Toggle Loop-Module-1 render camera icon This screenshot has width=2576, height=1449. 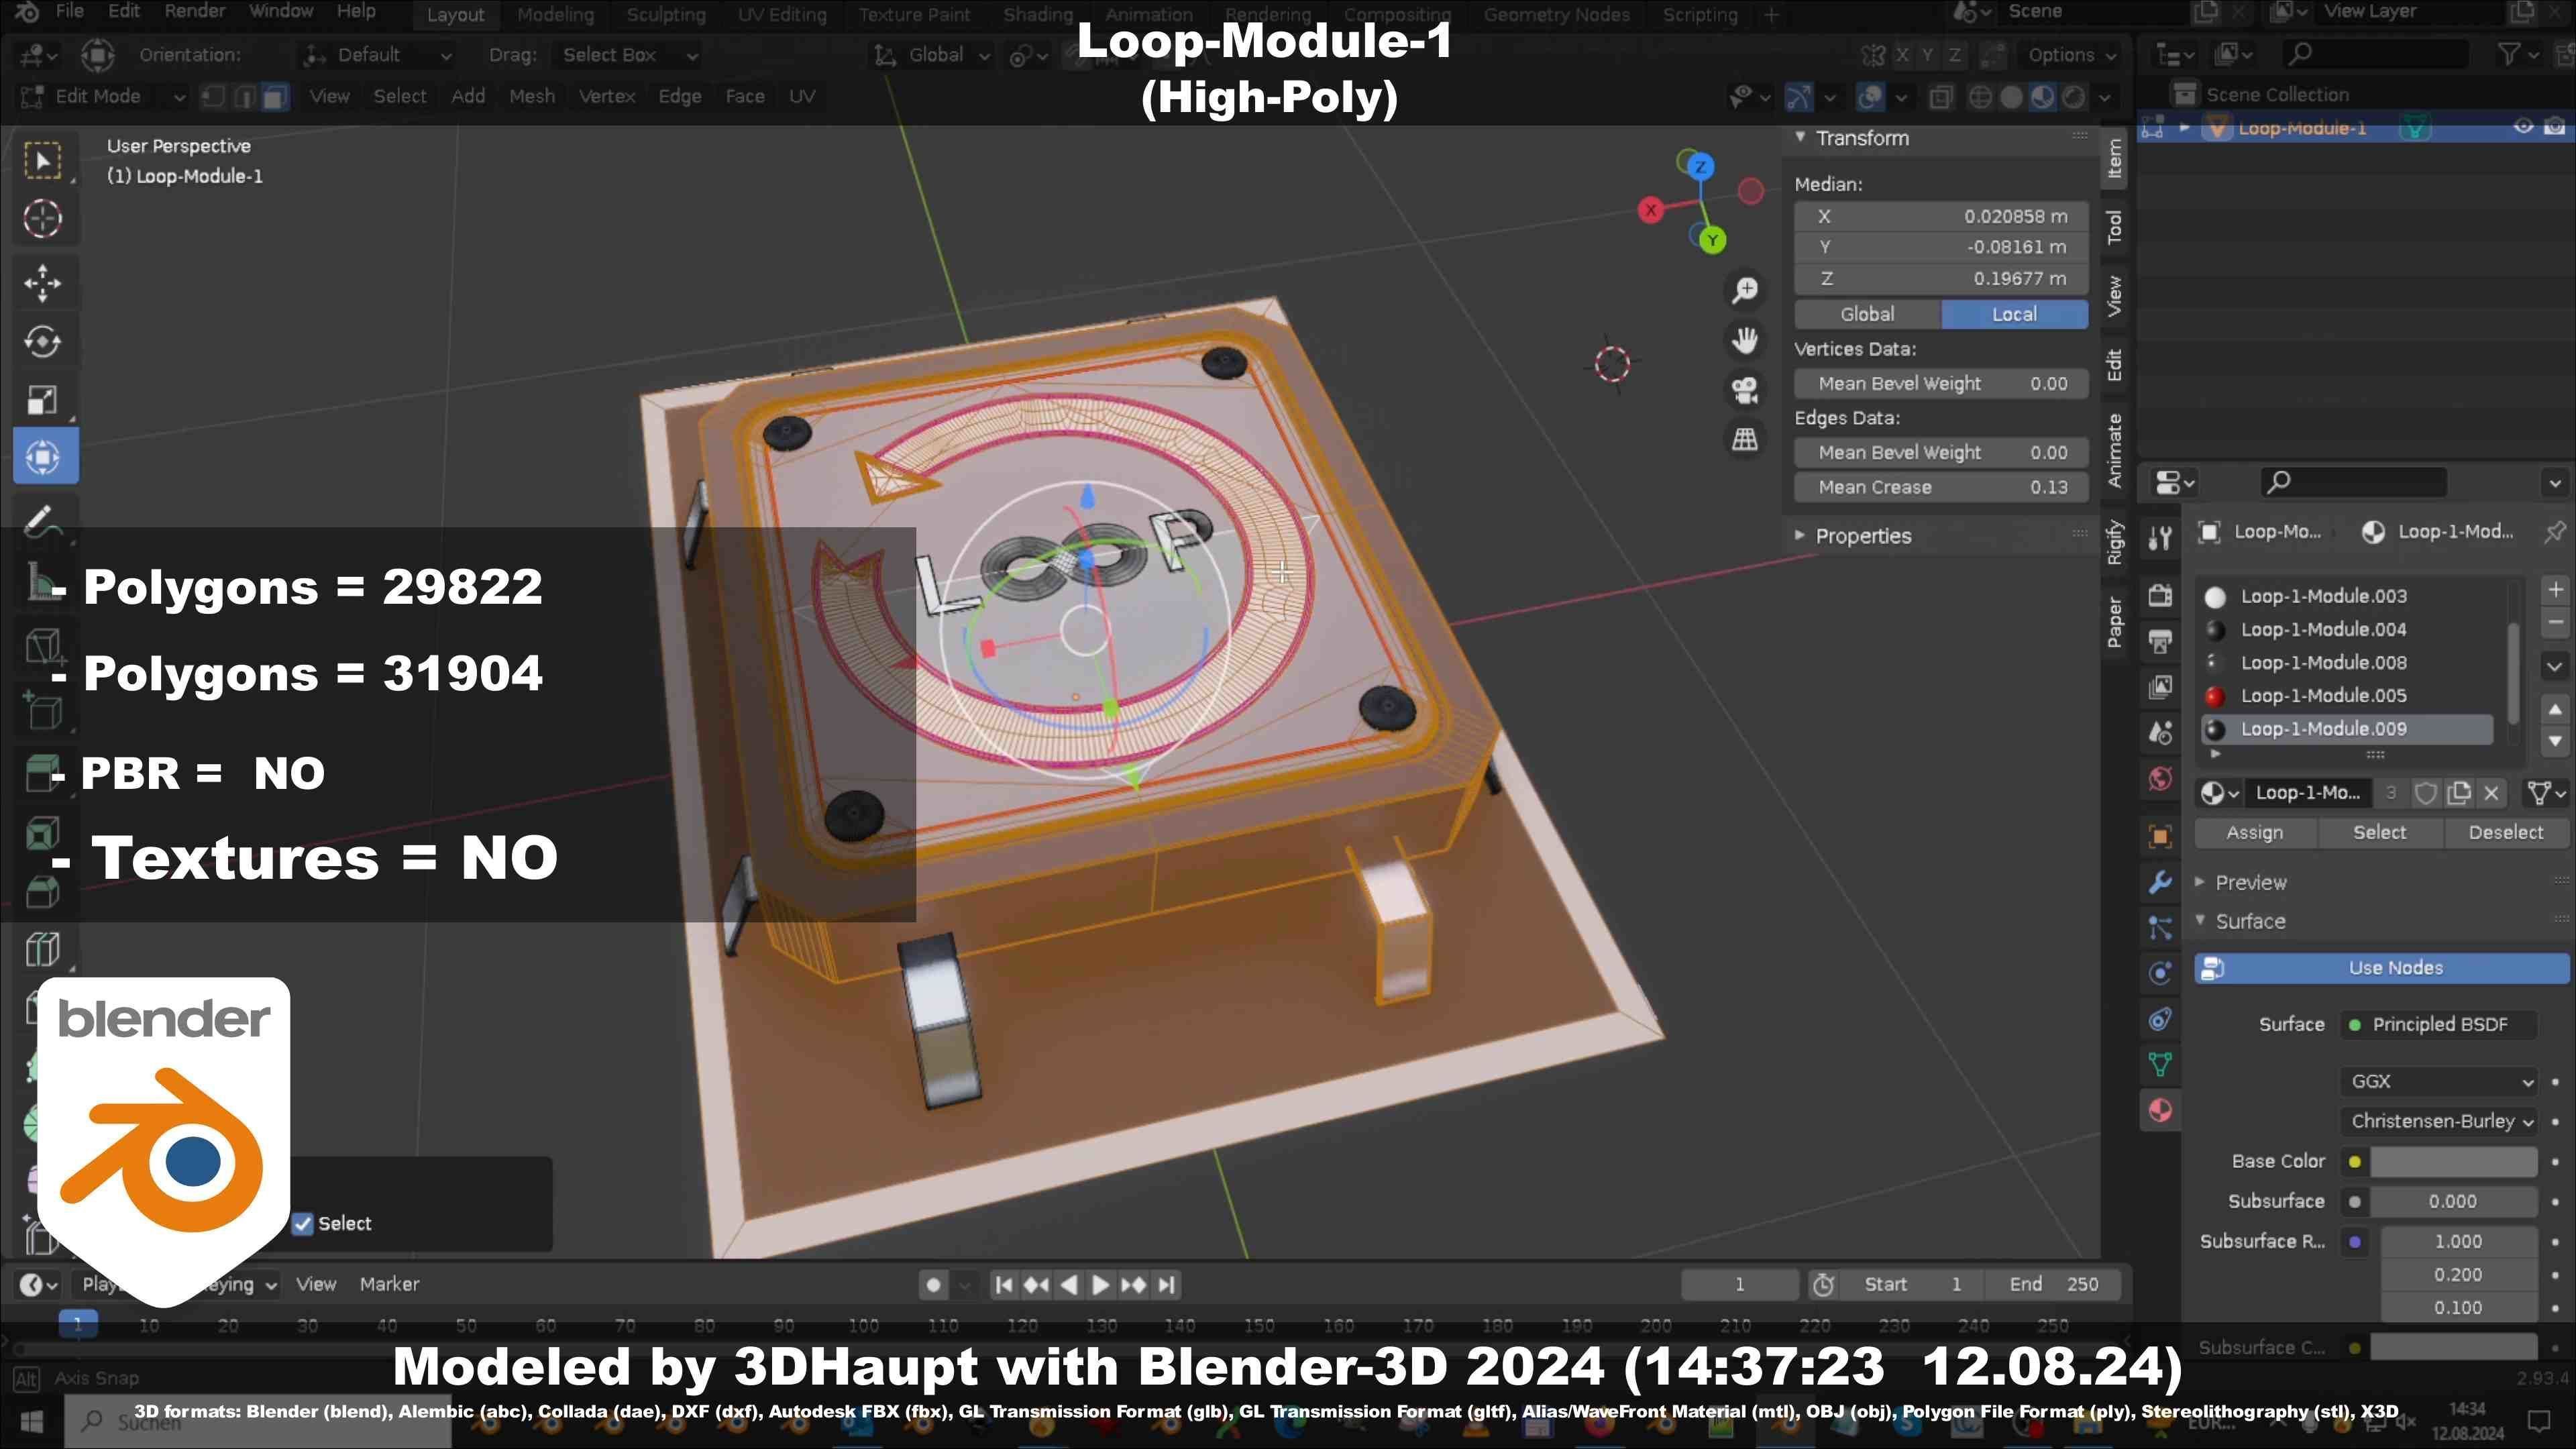2554,127
